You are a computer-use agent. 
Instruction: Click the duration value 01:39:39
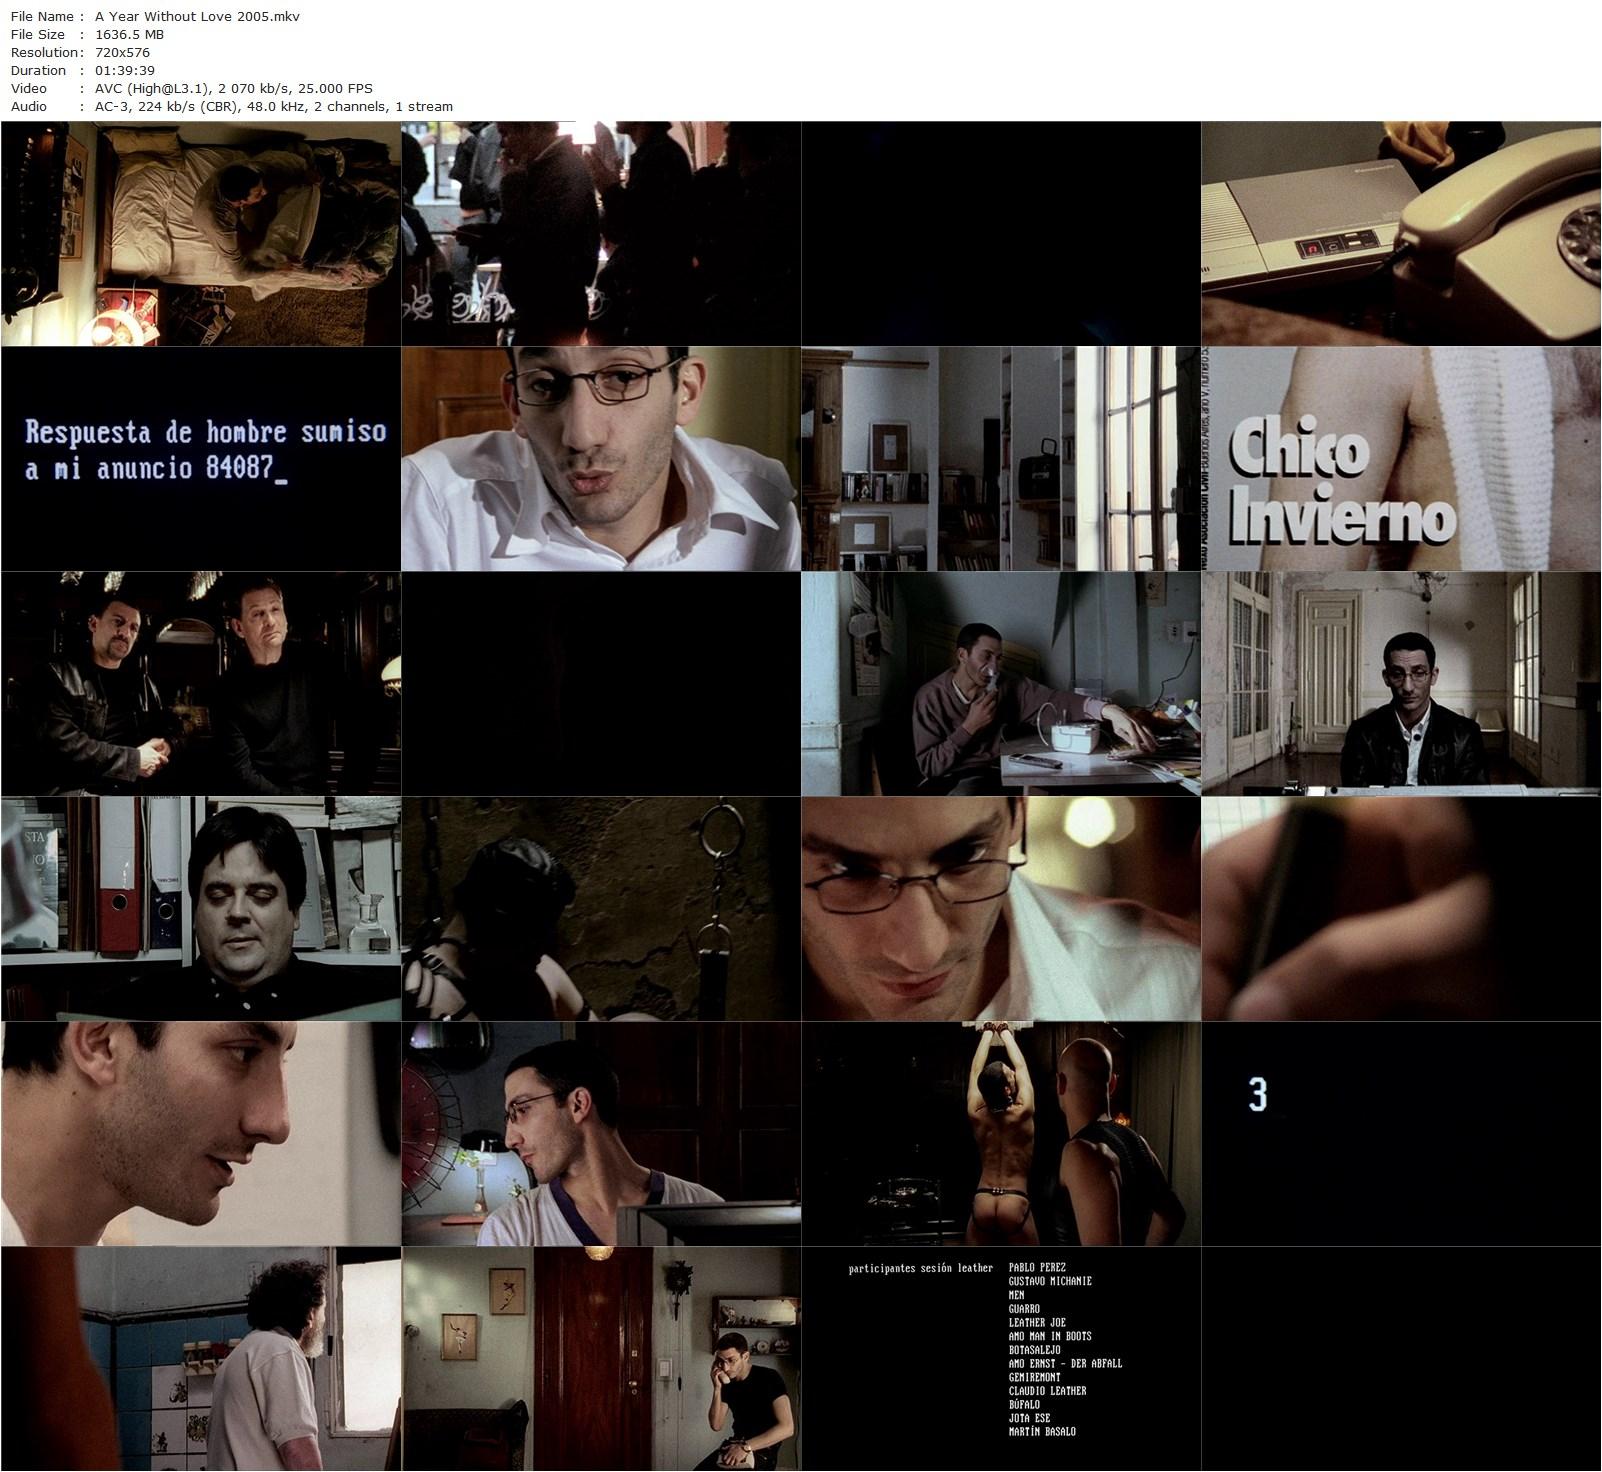pyautogui.click(x=125, y=70)
